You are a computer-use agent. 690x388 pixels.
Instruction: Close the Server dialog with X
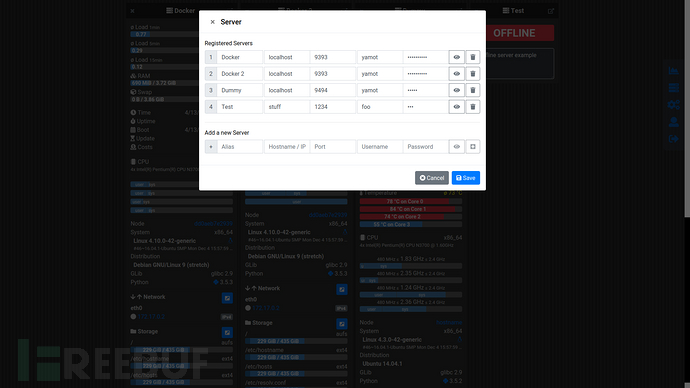[x=213, y=22]
